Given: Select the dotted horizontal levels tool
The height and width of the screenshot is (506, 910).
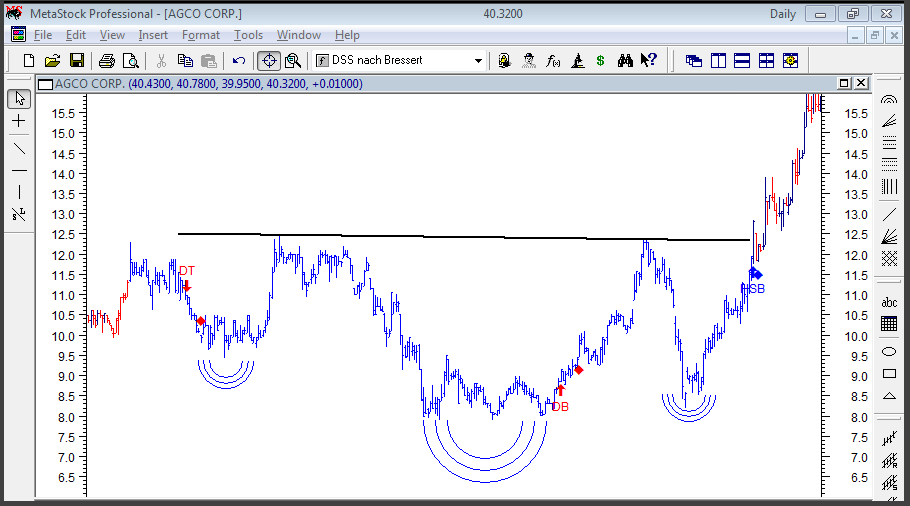Looking at the screenshot, I should click(889, 164).
